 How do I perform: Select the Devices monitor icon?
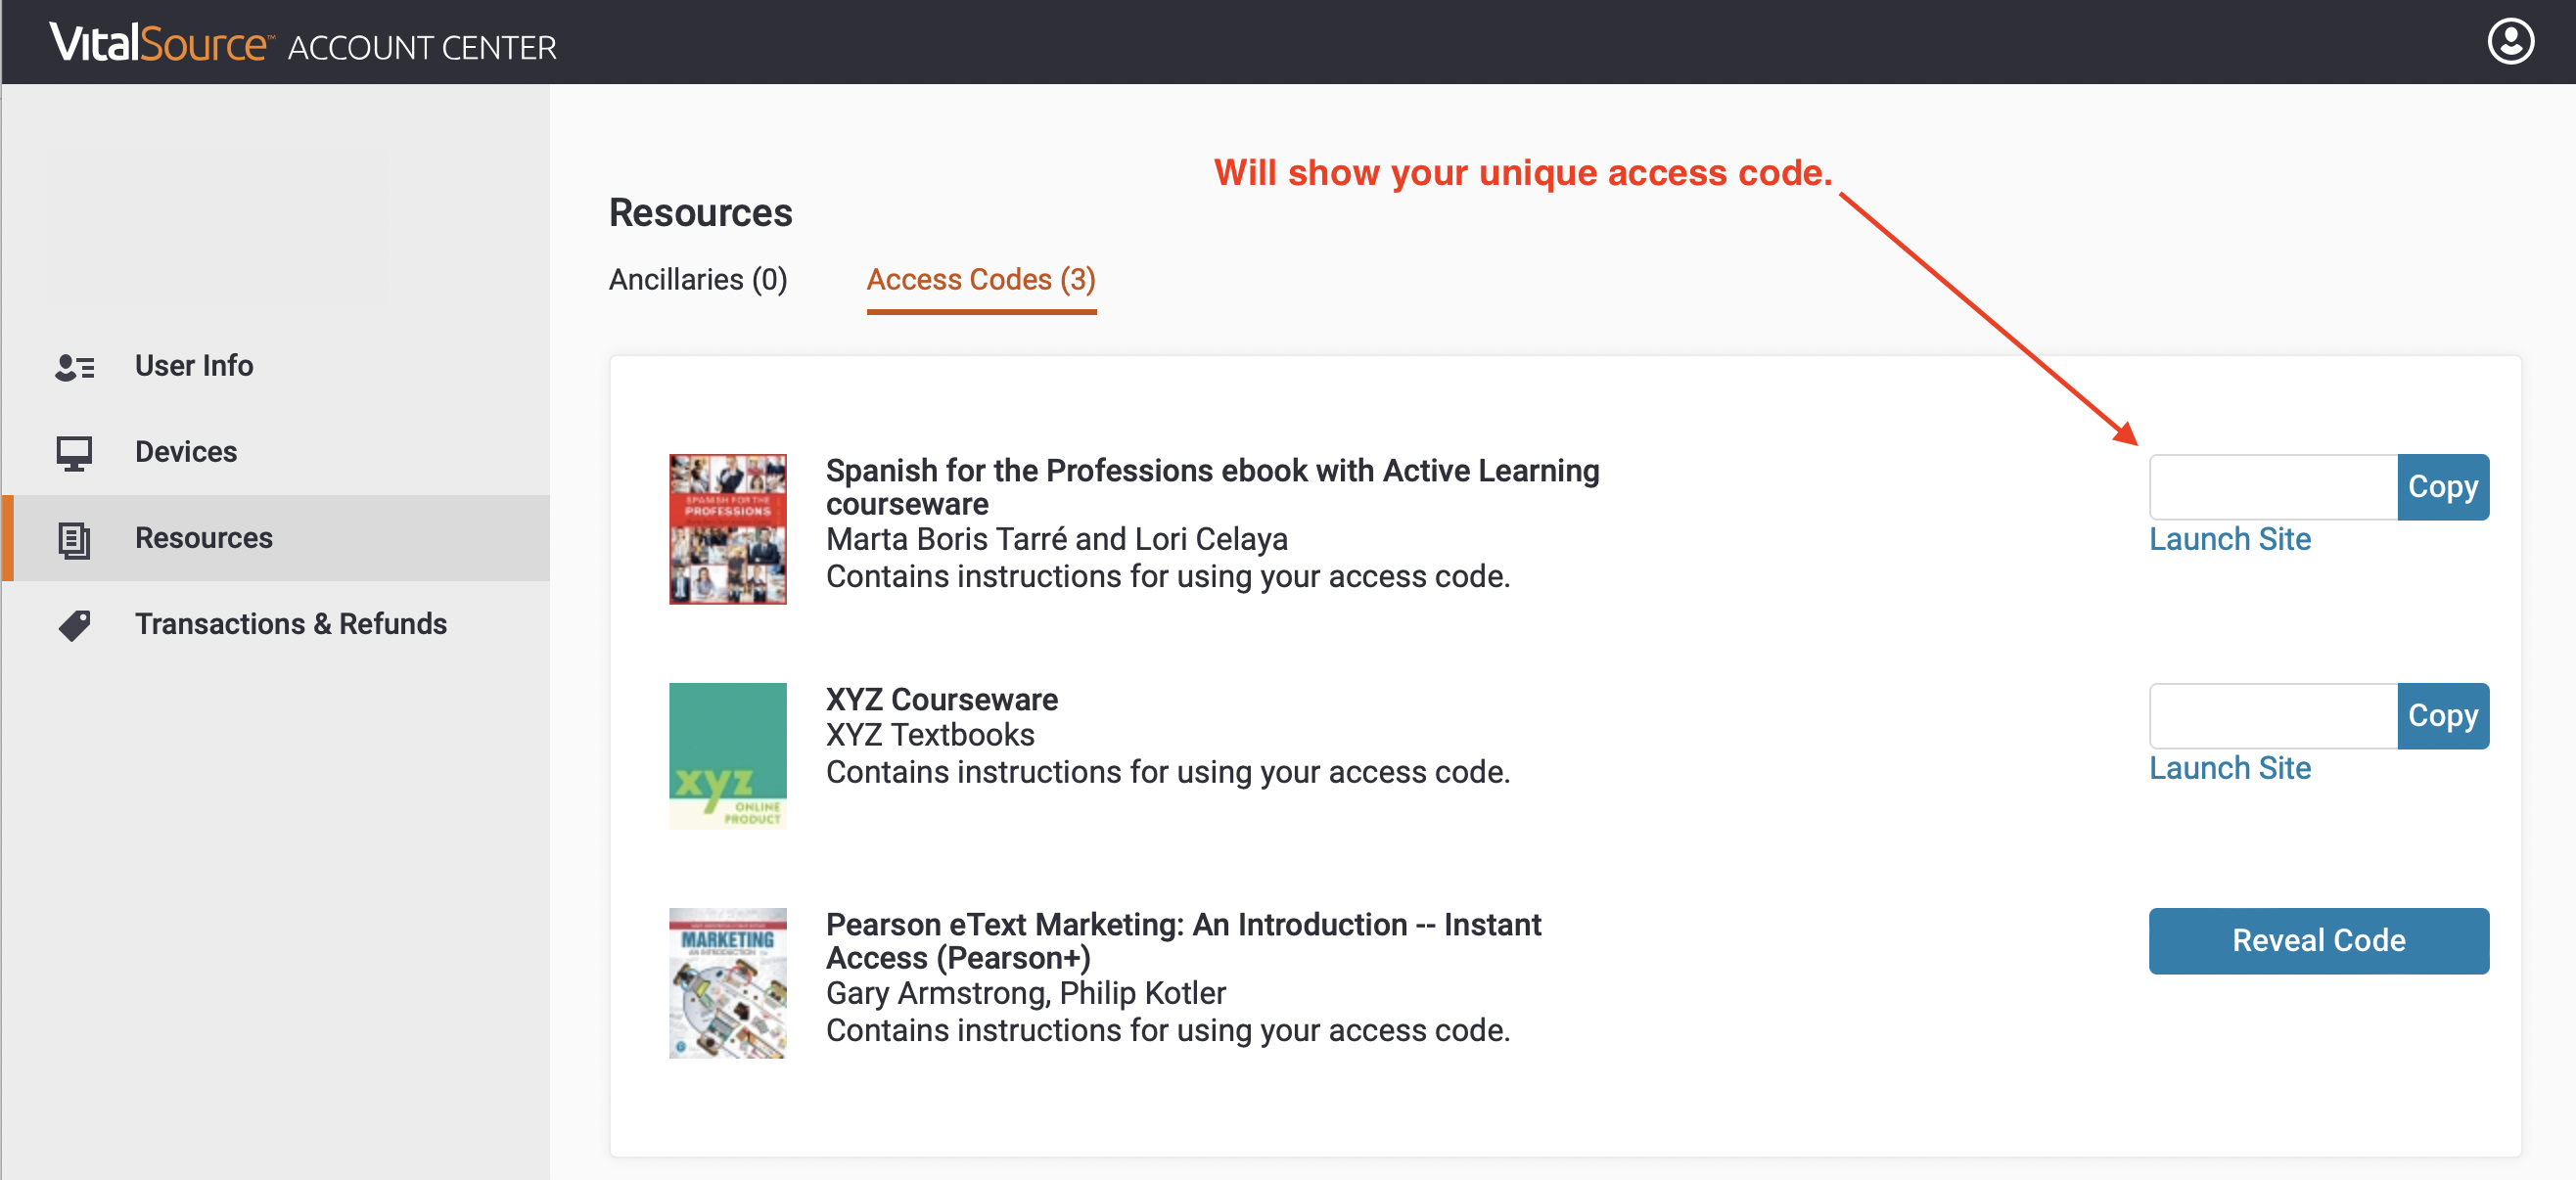(74, 452)
